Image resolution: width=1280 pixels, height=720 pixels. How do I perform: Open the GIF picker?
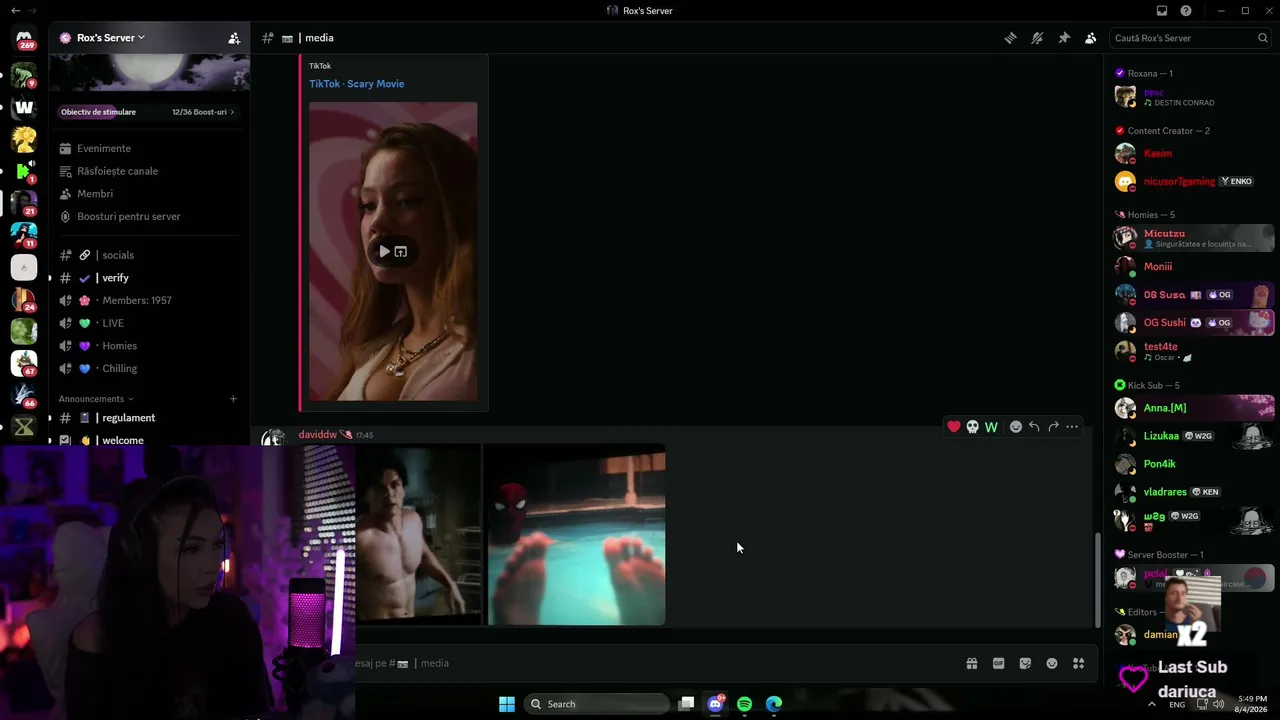(x=998, y=663)
